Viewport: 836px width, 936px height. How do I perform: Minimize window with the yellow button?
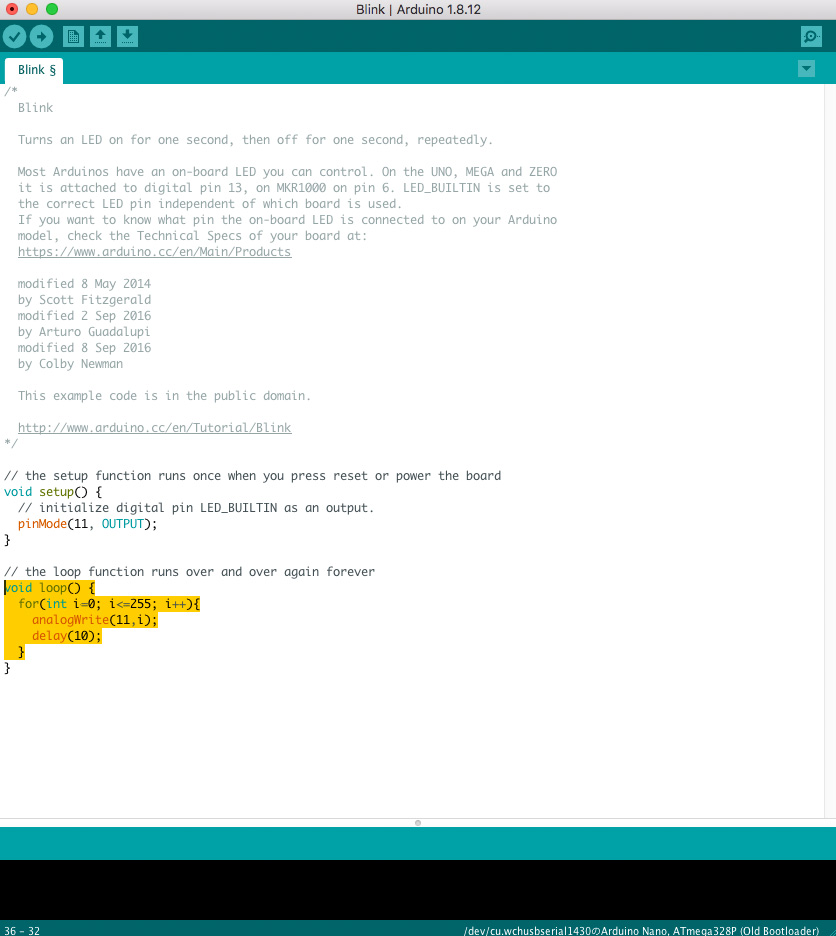[x=32, y=9]
